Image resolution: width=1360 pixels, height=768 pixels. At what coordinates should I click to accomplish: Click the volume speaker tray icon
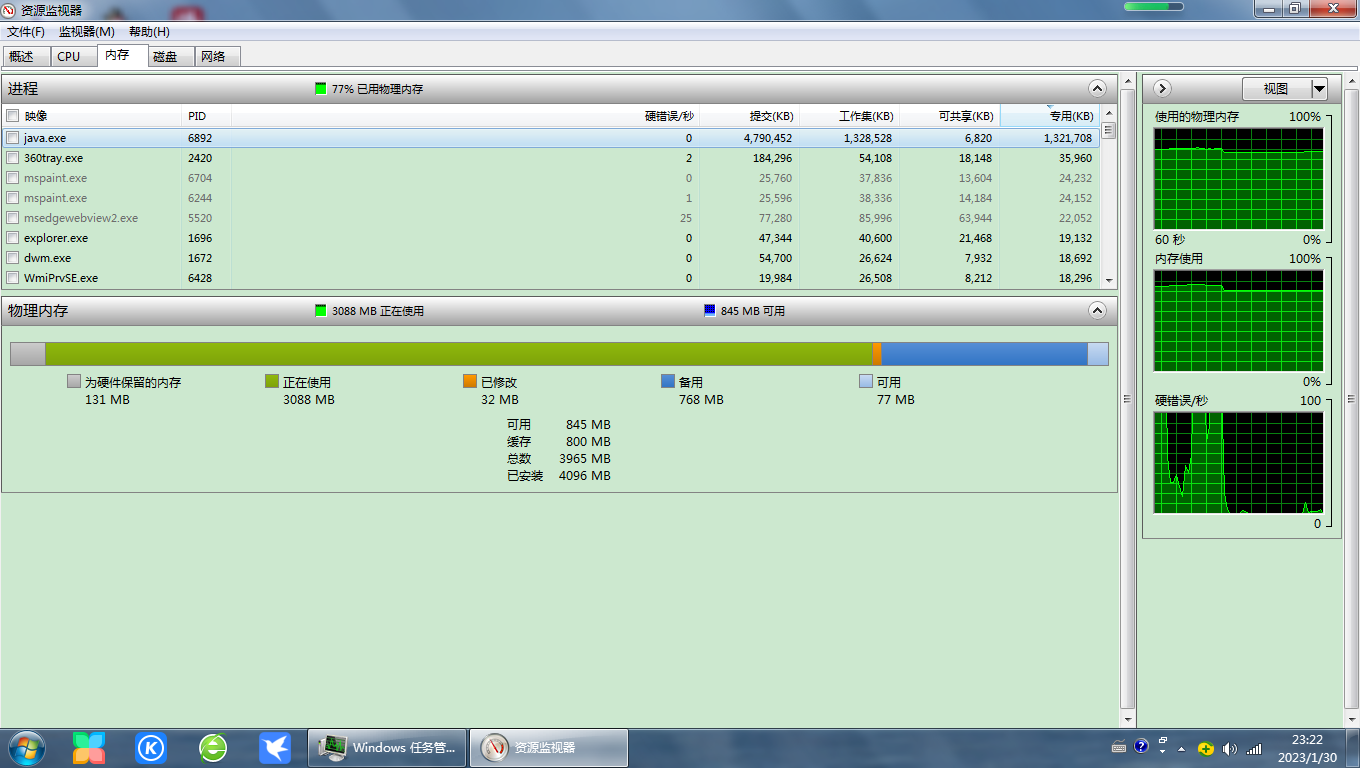click(x=1229, y=748)
